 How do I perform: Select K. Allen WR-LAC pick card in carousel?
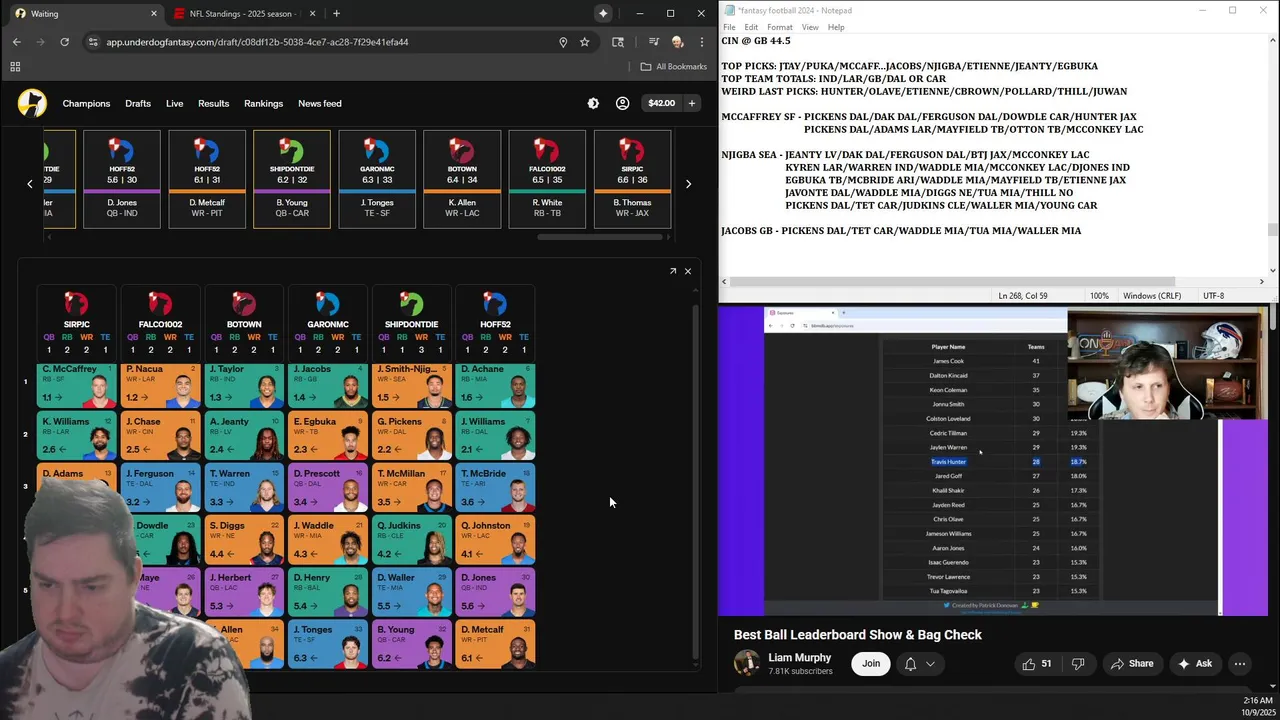(x=462, y=179)
